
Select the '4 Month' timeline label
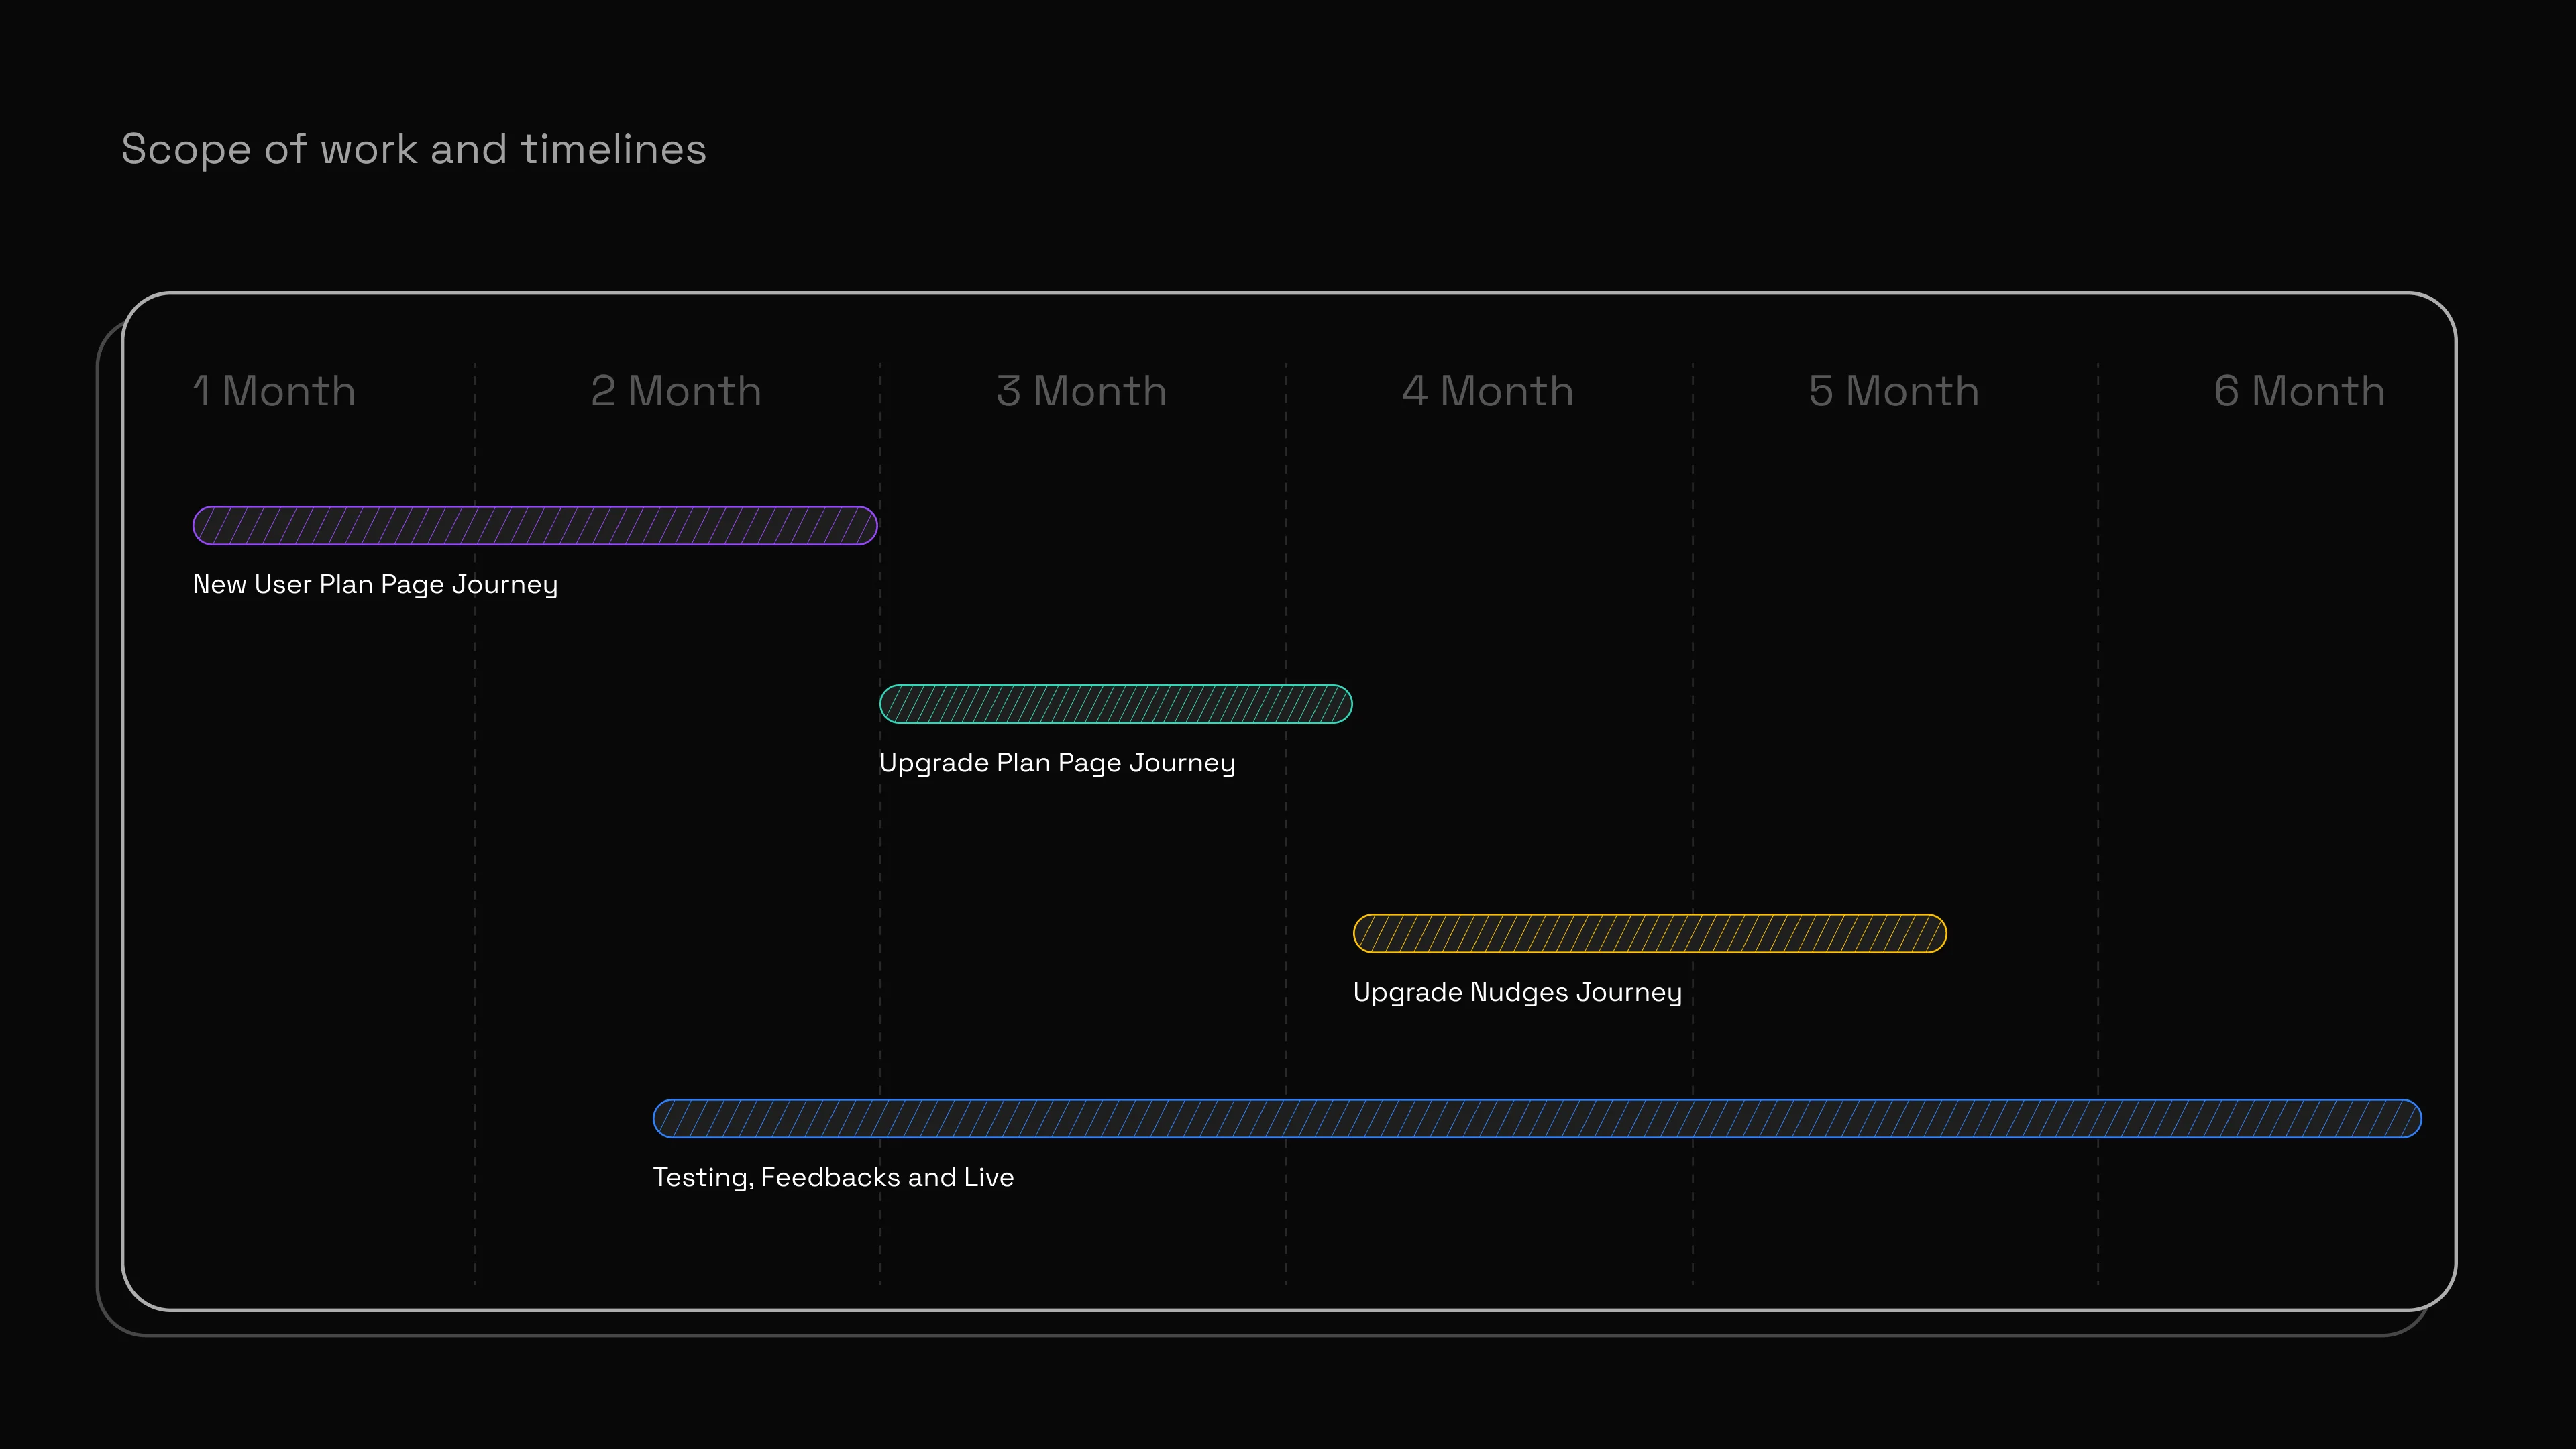(1487, 391)
